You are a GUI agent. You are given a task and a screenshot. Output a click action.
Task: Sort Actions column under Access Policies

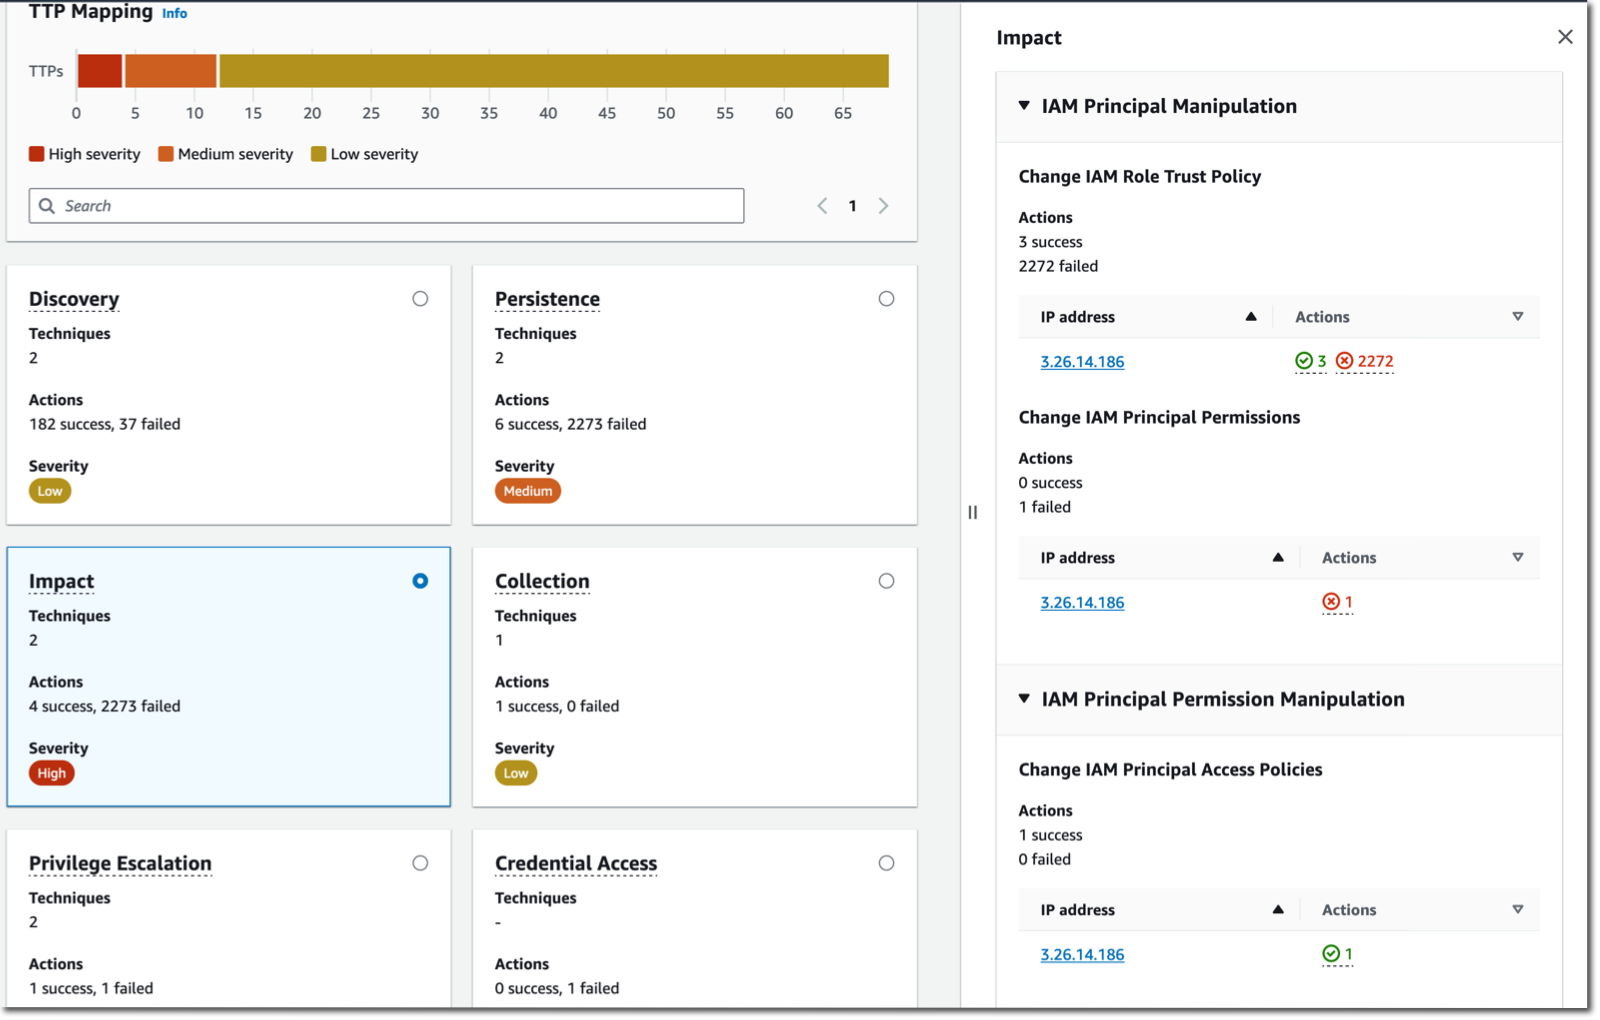(x=1518, y=910)
